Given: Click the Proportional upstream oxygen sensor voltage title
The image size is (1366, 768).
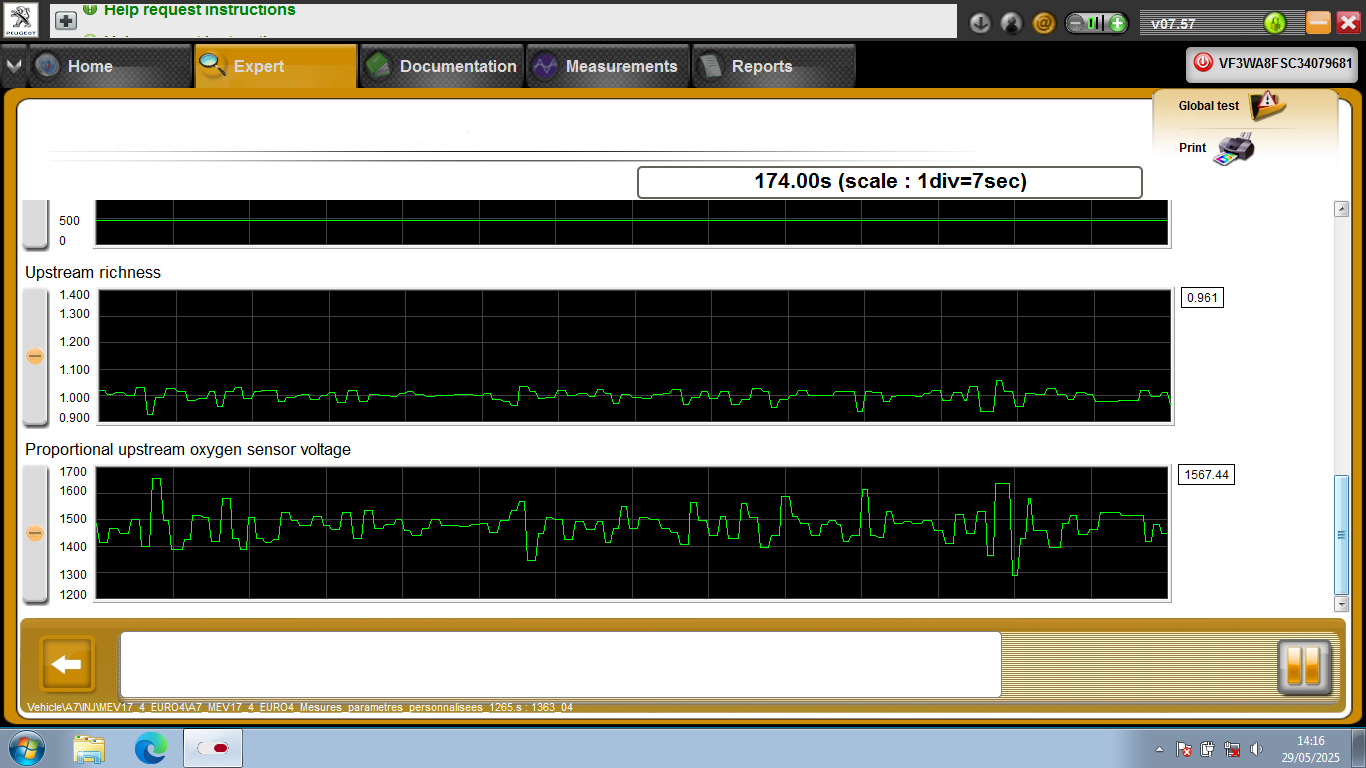Looking at the screenshot, I should (x=188, y=450).
